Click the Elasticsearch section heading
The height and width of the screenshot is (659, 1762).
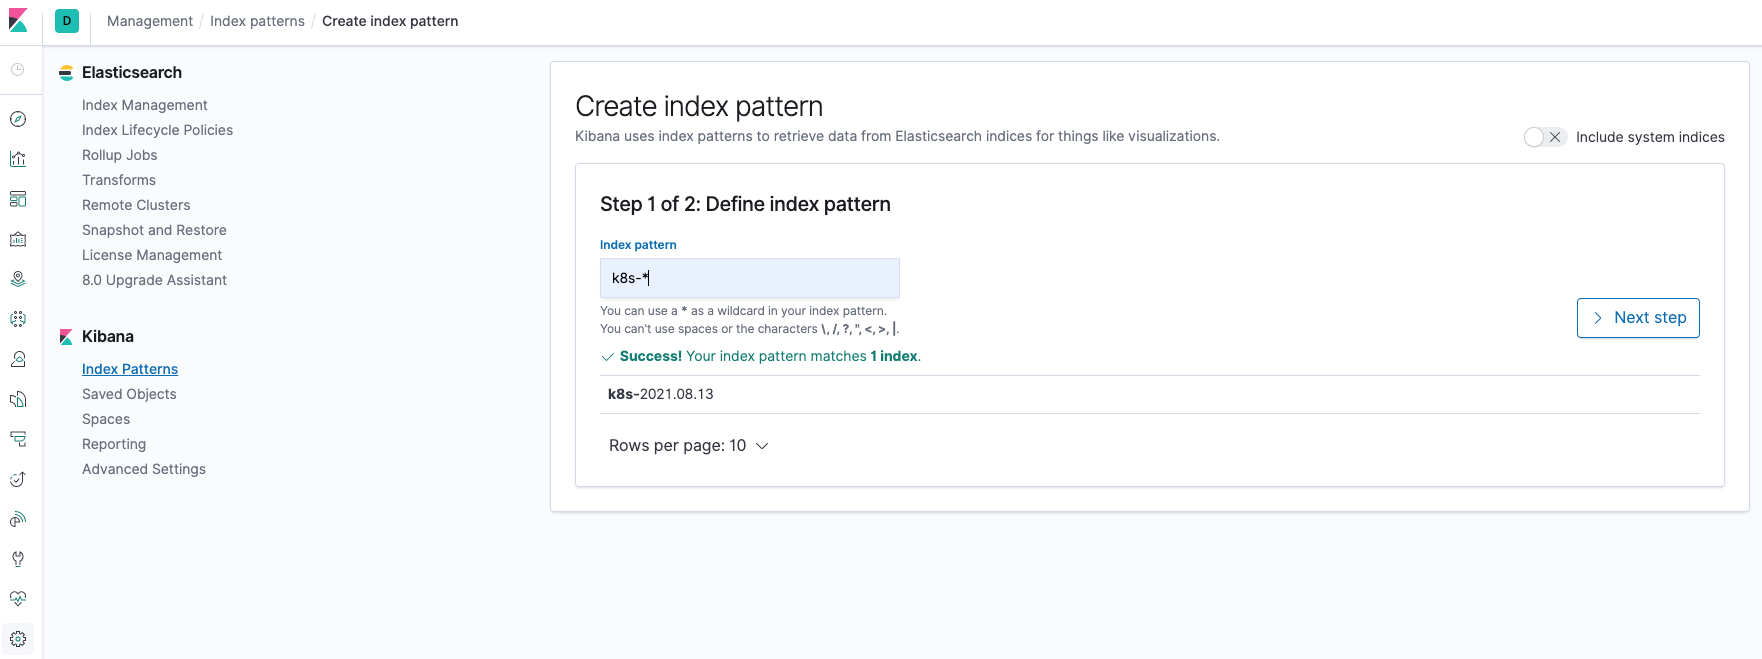point(132,72)
